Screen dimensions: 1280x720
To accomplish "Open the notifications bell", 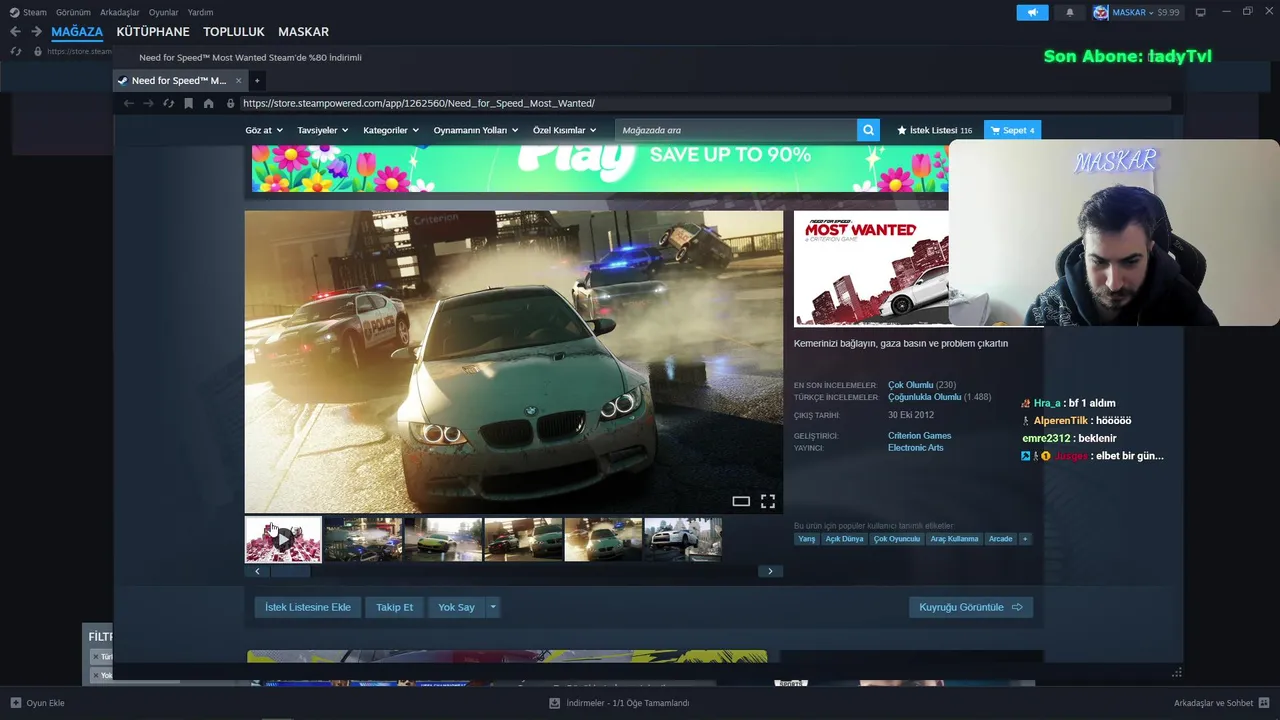I will (1069, 12).
